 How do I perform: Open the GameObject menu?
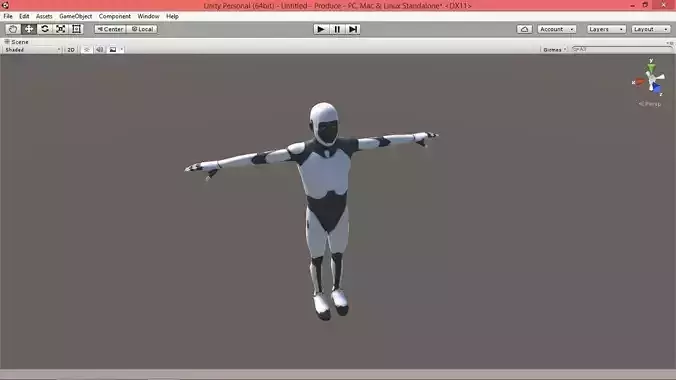click(75, 16)
